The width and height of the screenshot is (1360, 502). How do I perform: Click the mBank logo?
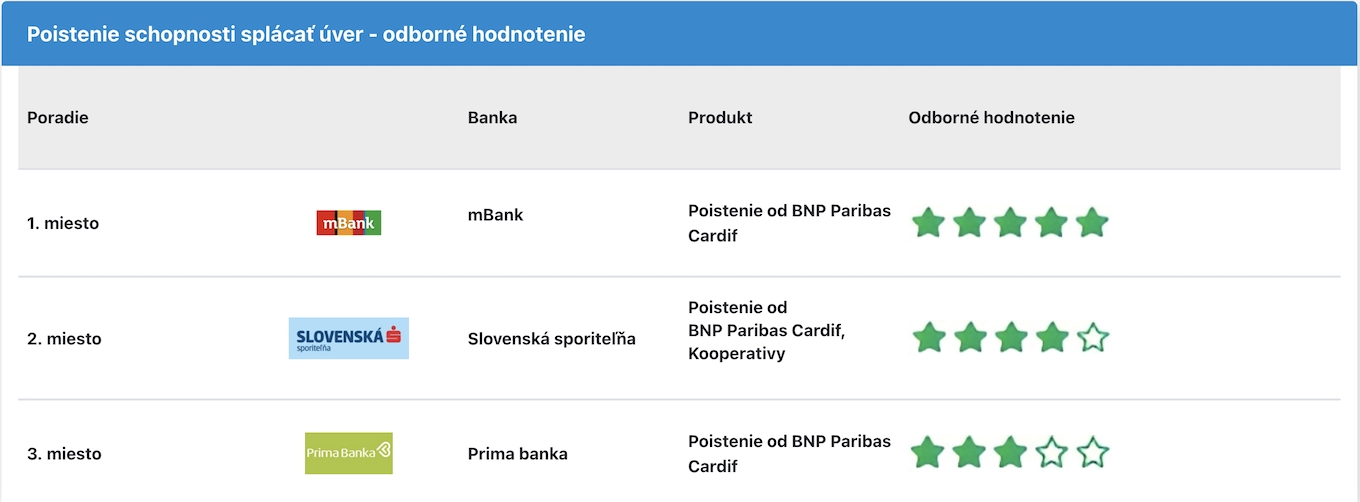pos(349,223)
